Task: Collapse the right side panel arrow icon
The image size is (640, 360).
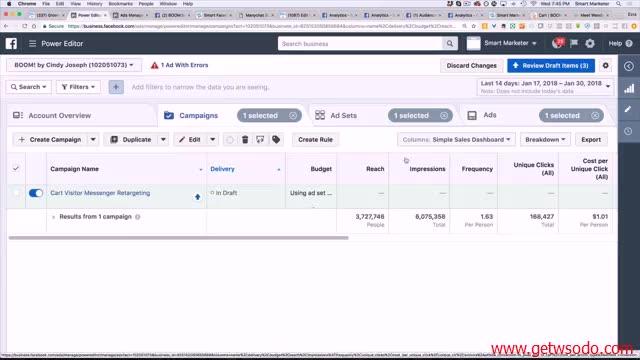Action: point(629,66)
